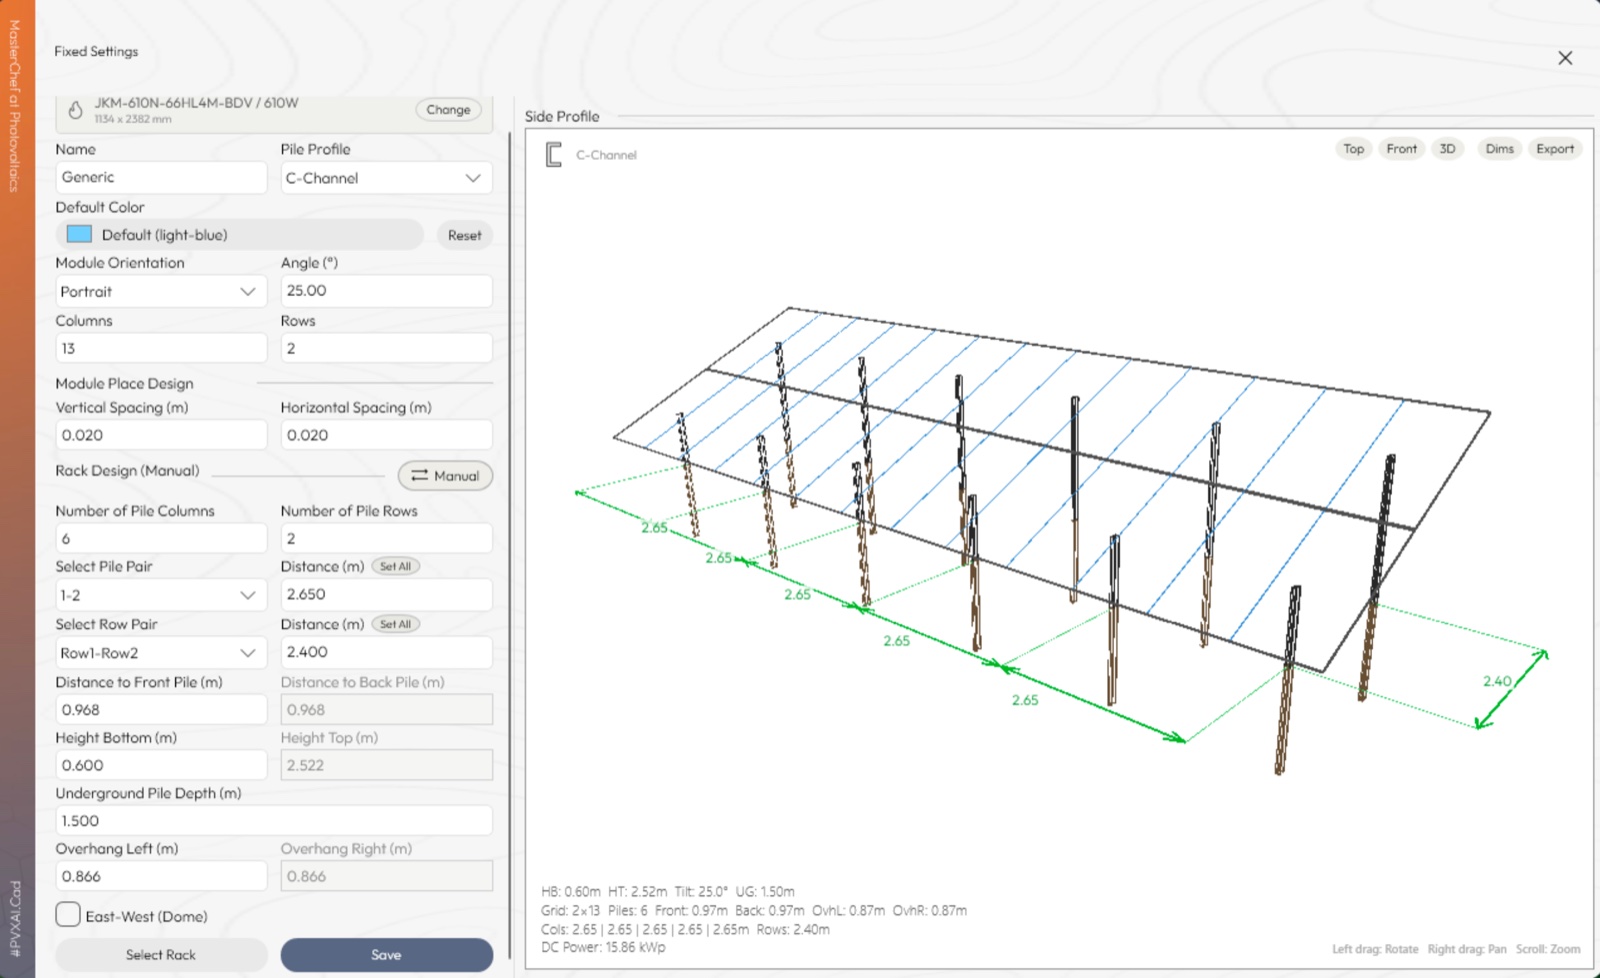Close the Fixed Settings dialog
This screenshot has height=978, width=1600.
1565,58
